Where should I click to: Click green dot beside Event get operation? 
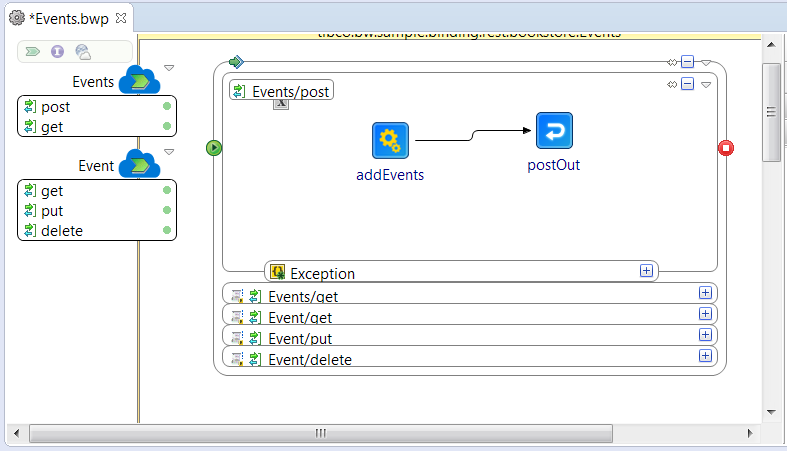167,190
